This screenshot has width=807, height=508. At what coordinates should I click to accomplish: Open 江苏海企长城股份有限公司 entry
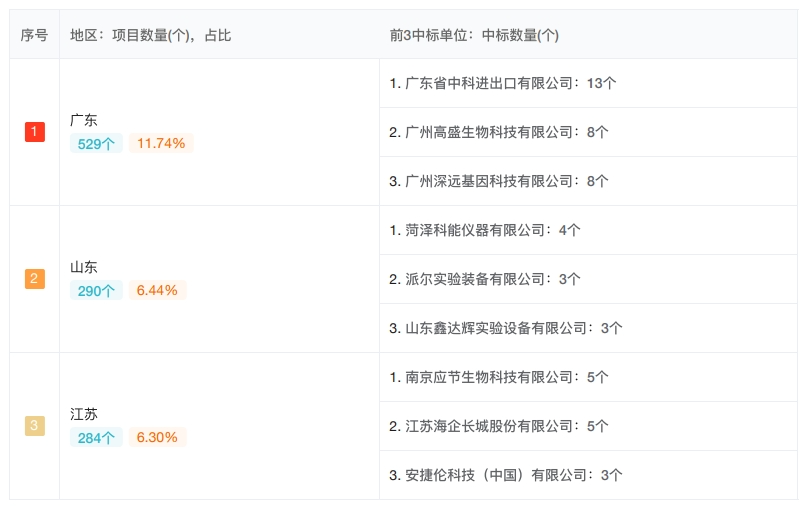coord(588,426)
